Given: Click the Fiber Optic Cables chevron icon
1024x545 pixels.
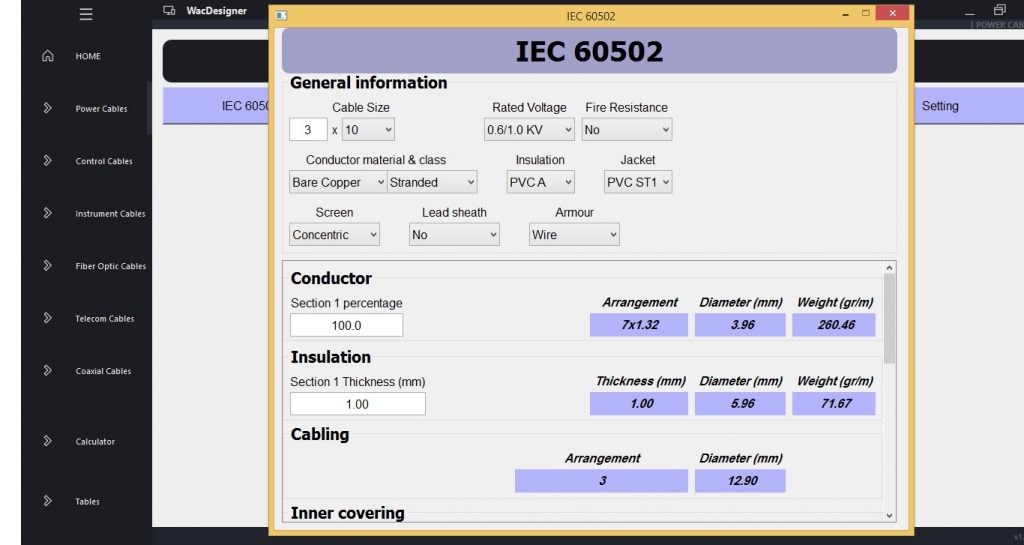Looking at the screenshot, I should (47, 266).
